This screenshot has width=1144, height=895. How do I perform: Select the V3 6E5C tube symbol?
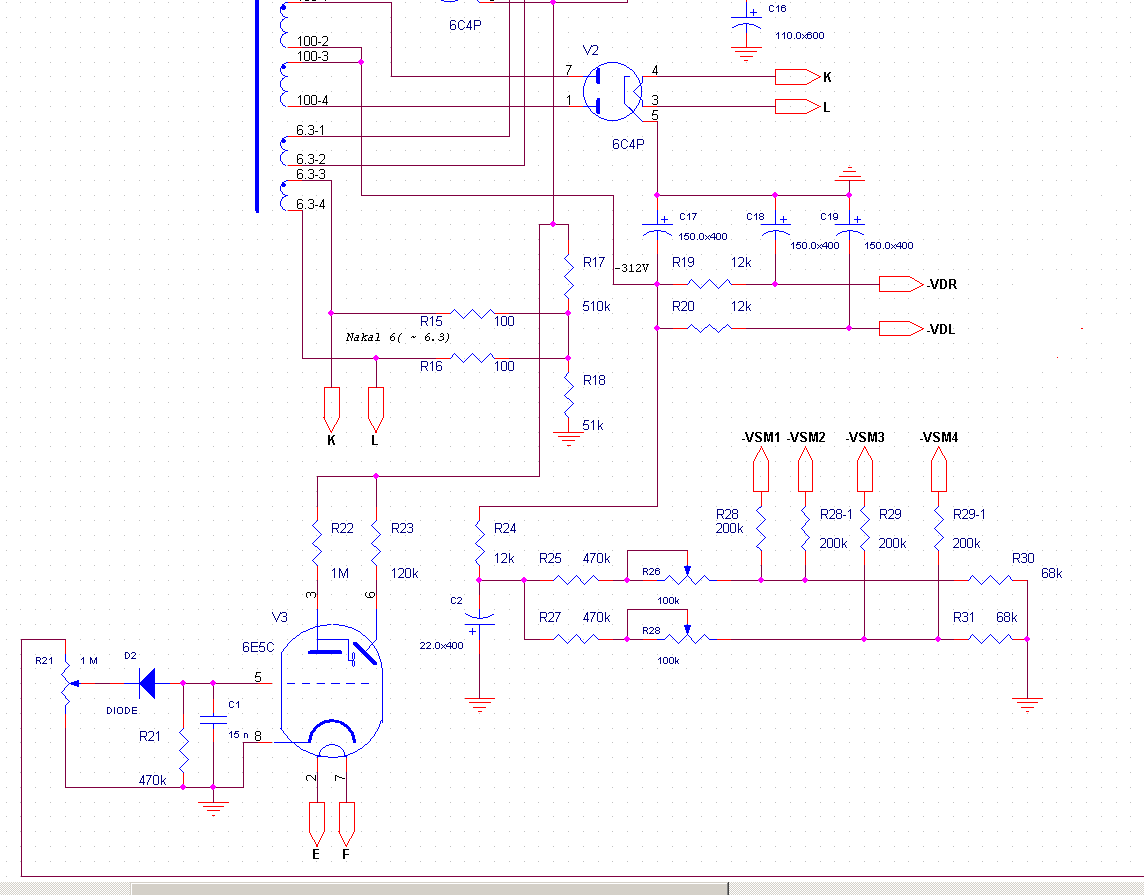coord(330,690)
